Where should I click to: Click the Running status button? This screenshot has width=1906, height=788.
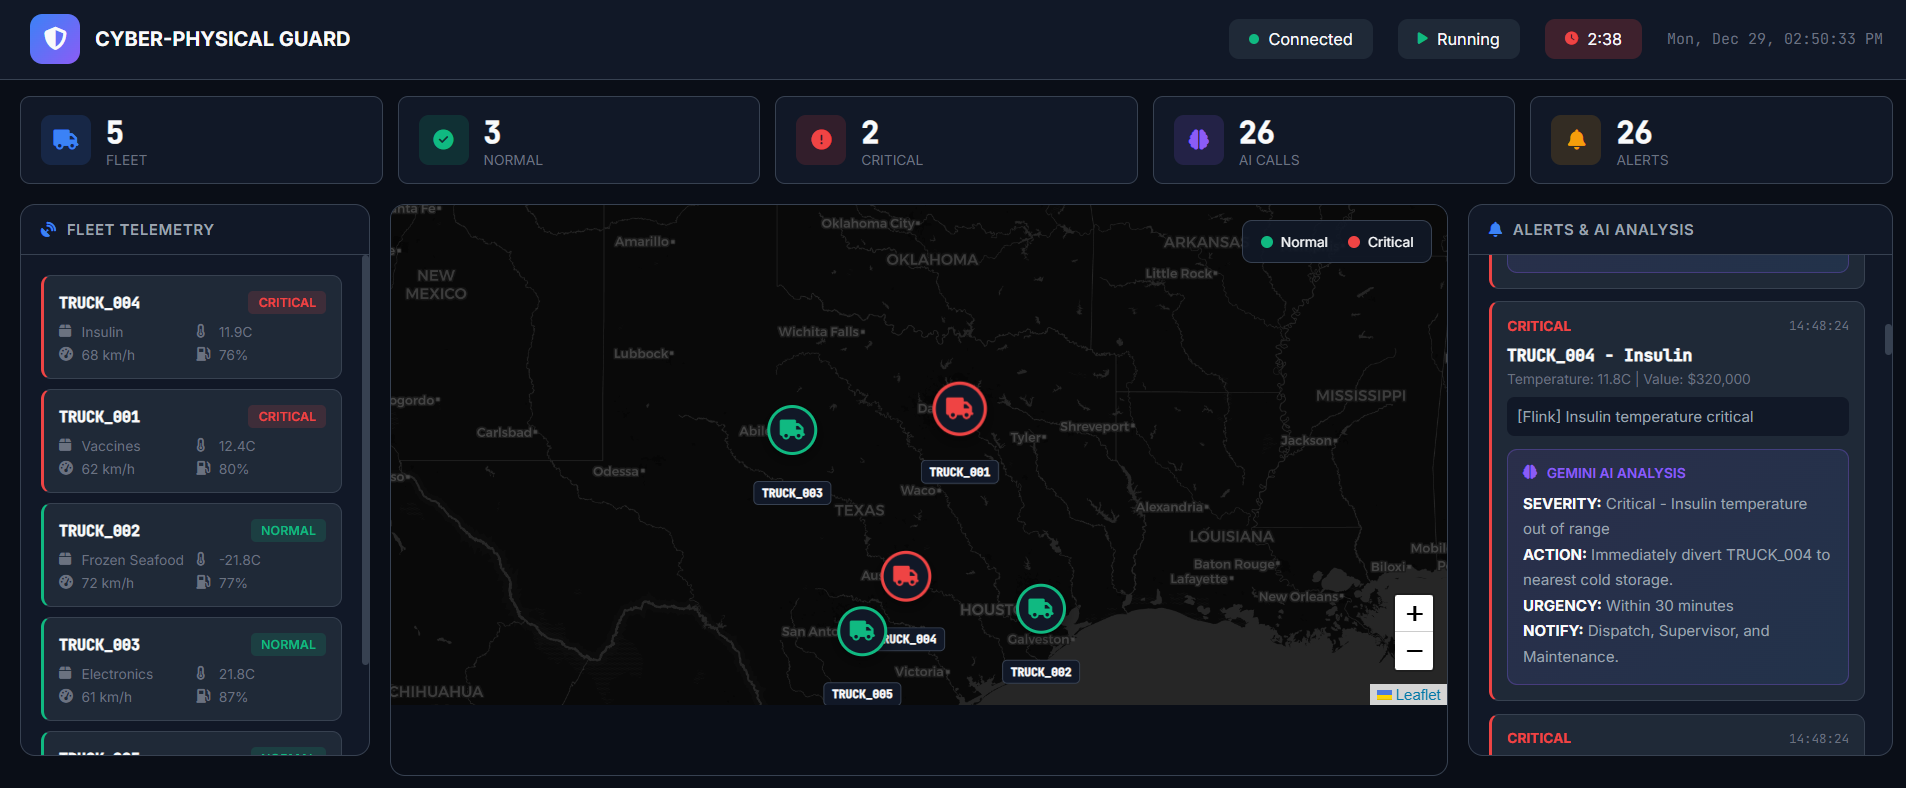(1458, 39)
